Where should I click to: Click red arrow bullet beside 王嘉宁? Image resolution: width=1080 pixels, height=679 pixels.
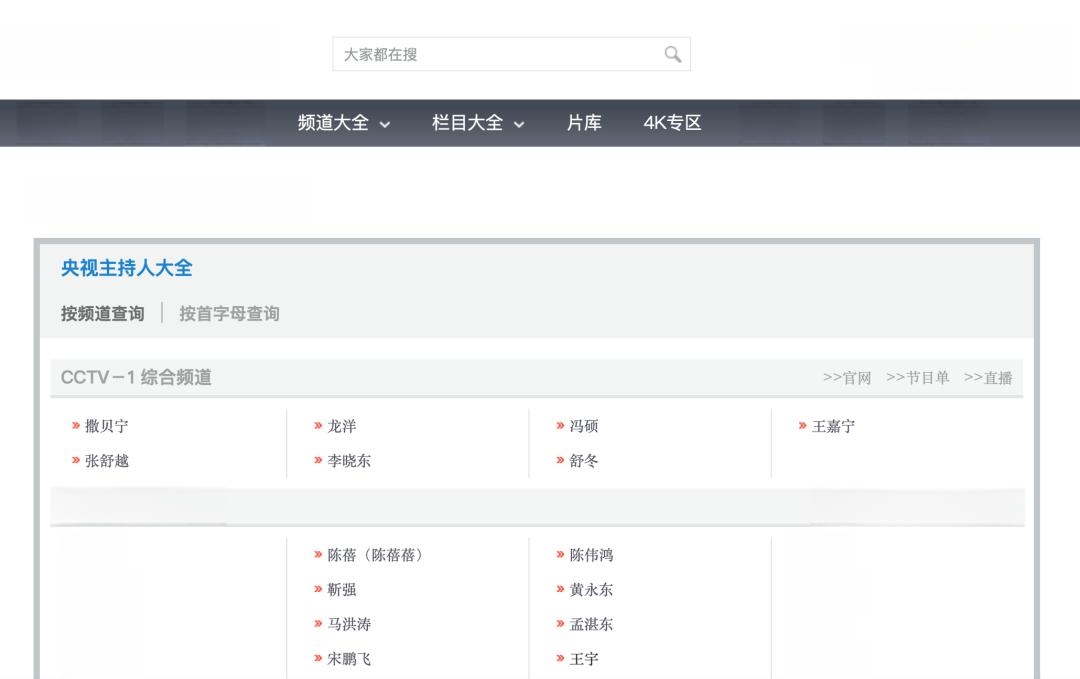[802, 426]
